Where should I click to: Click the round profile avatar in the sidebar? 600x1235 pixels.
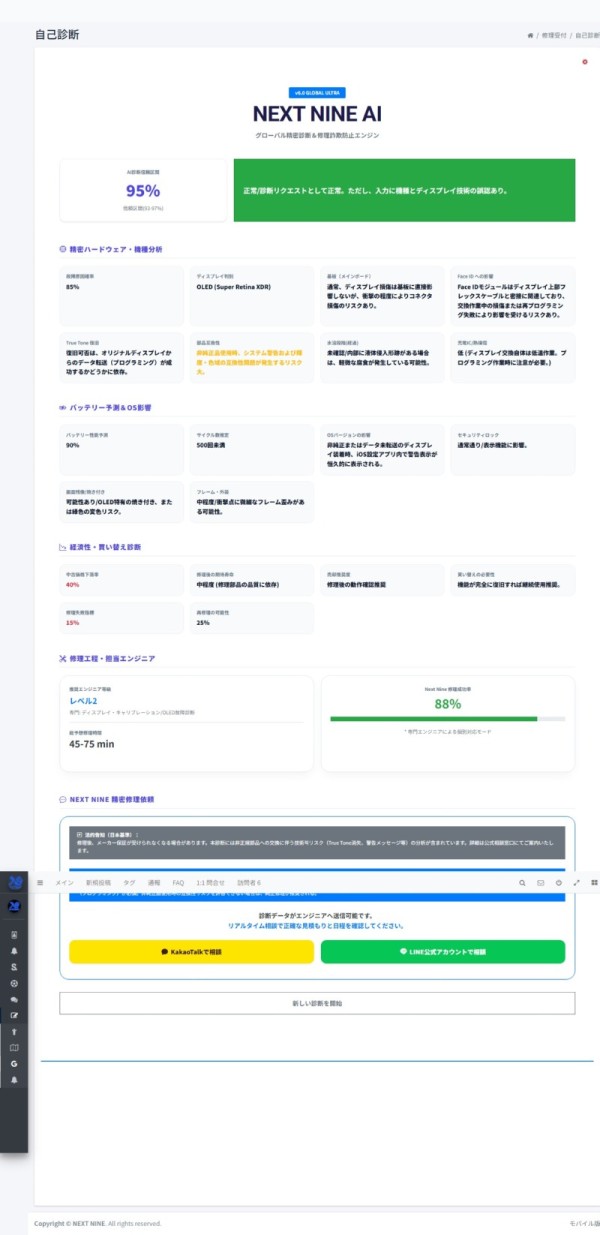(x=15, y=907)
